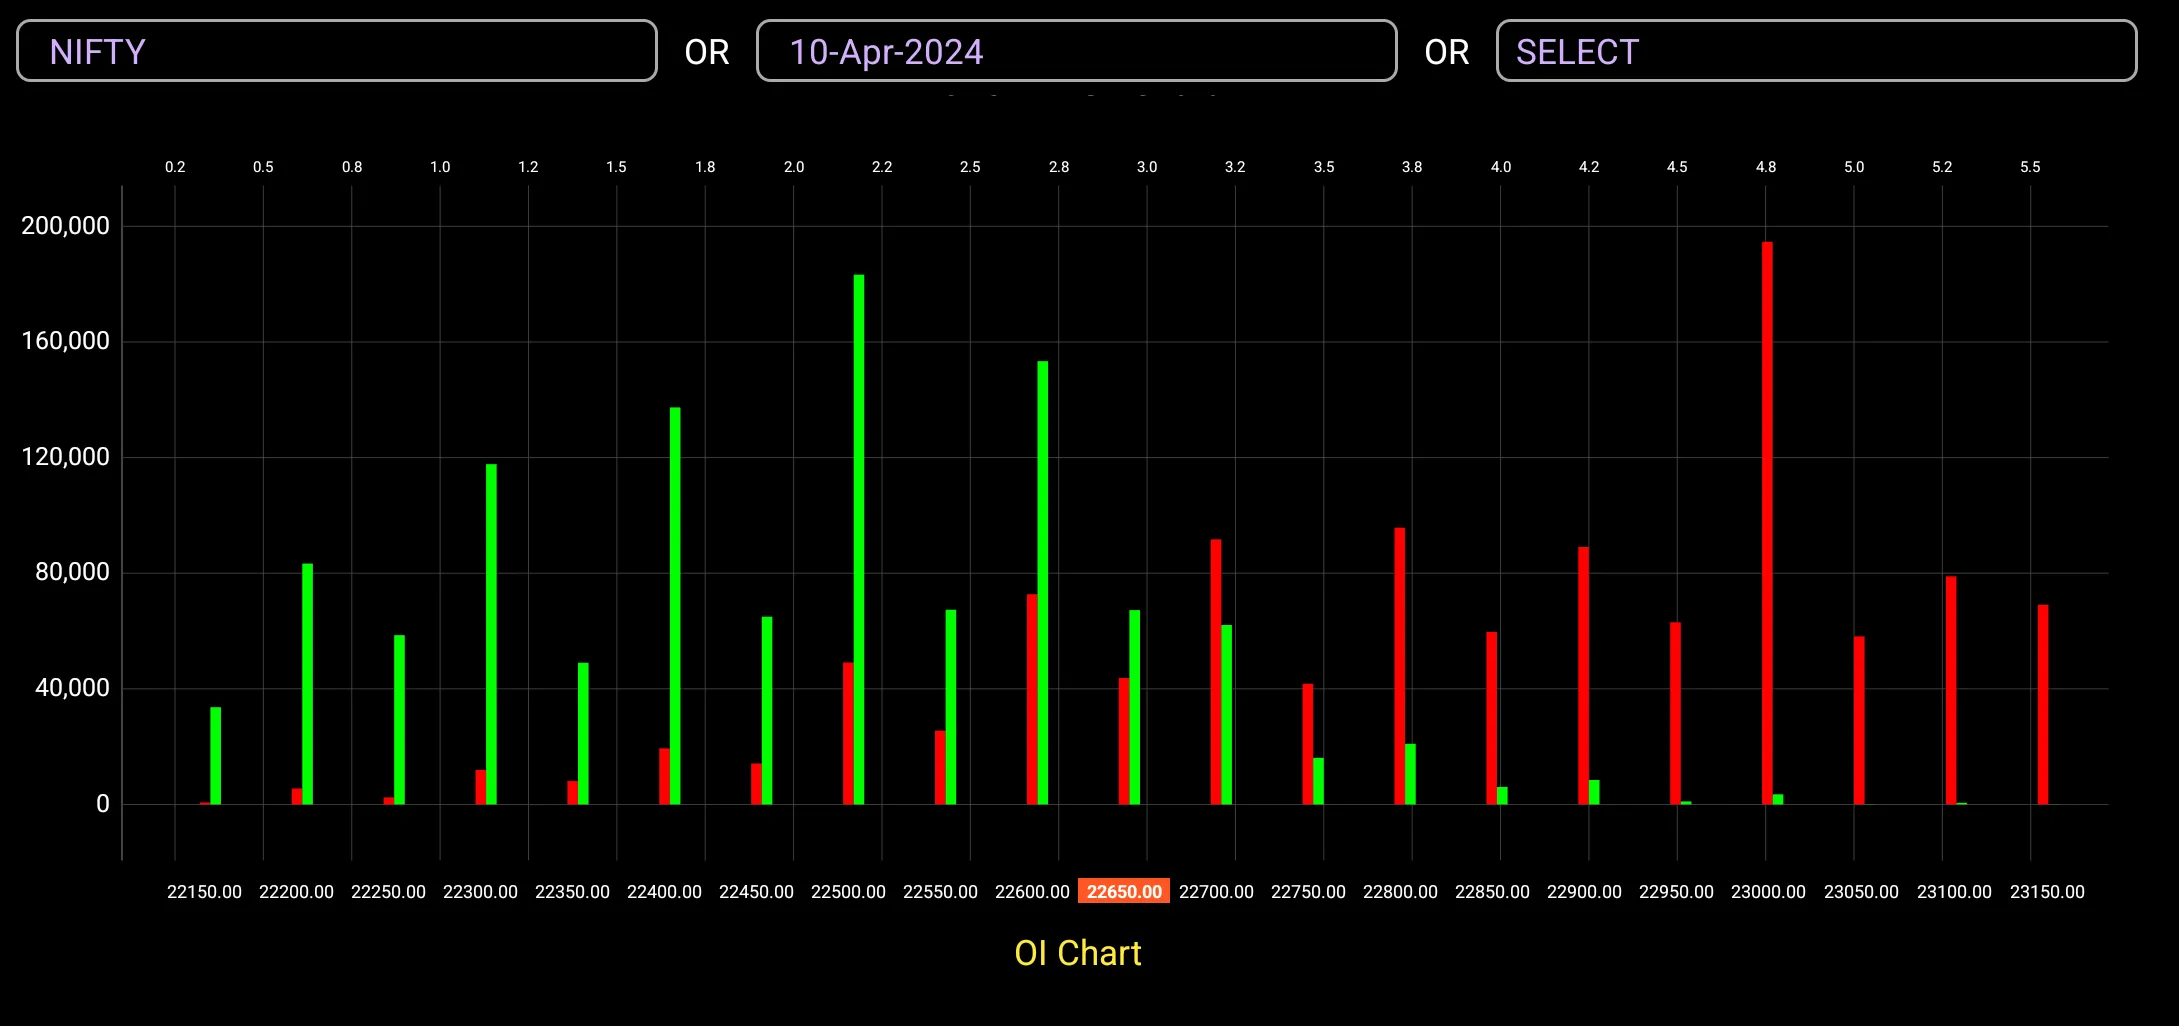Select the green bar at 22400 strike
The image size is (2179, 1026).
675,605
